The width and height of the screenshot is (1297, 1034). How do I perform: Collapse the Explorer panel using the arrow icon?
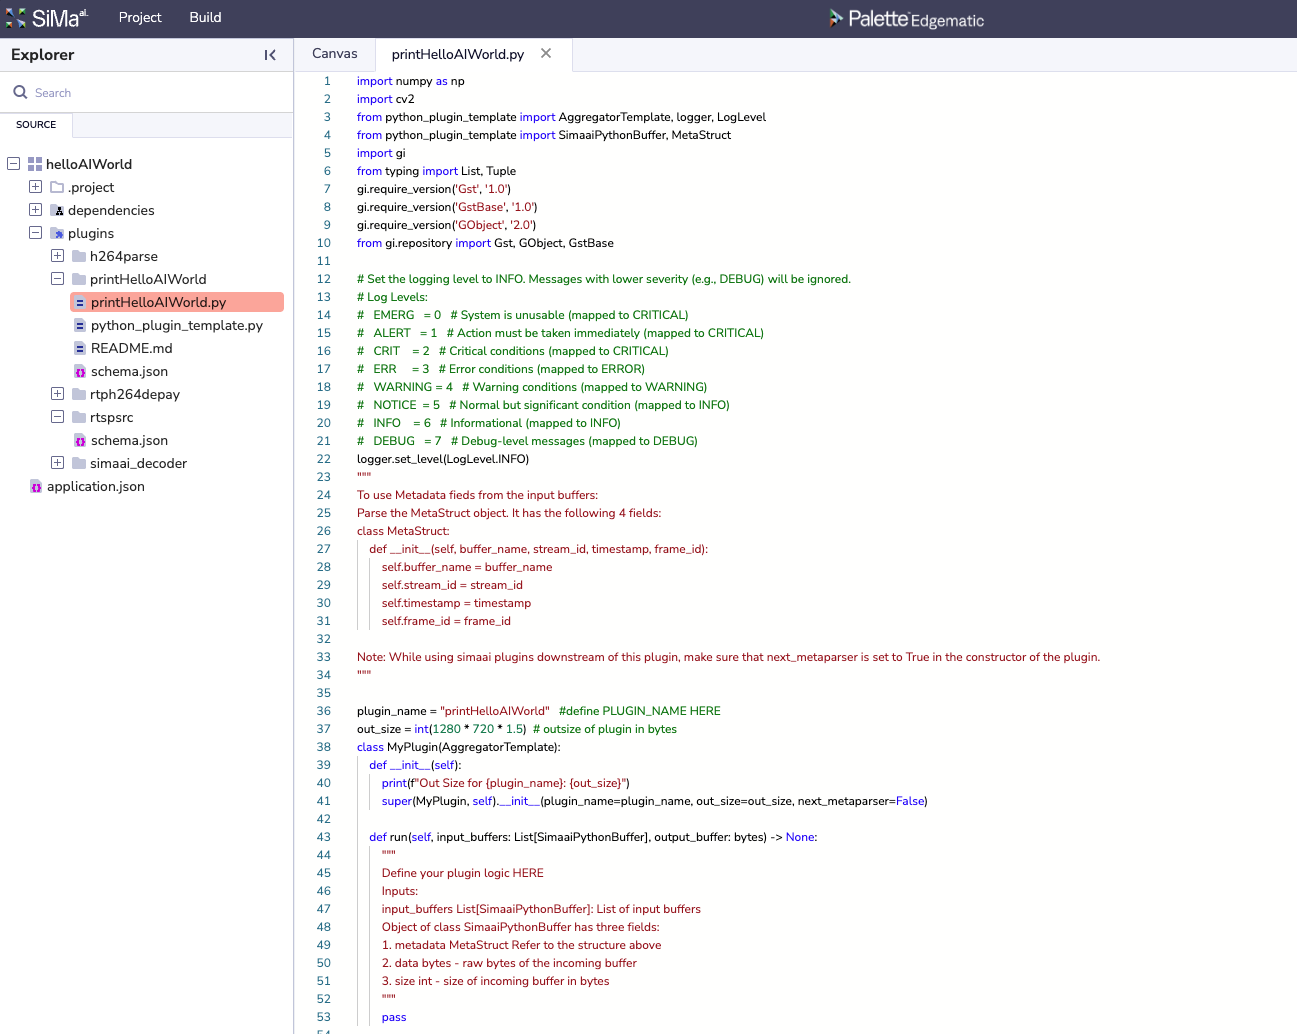point(270,55)
